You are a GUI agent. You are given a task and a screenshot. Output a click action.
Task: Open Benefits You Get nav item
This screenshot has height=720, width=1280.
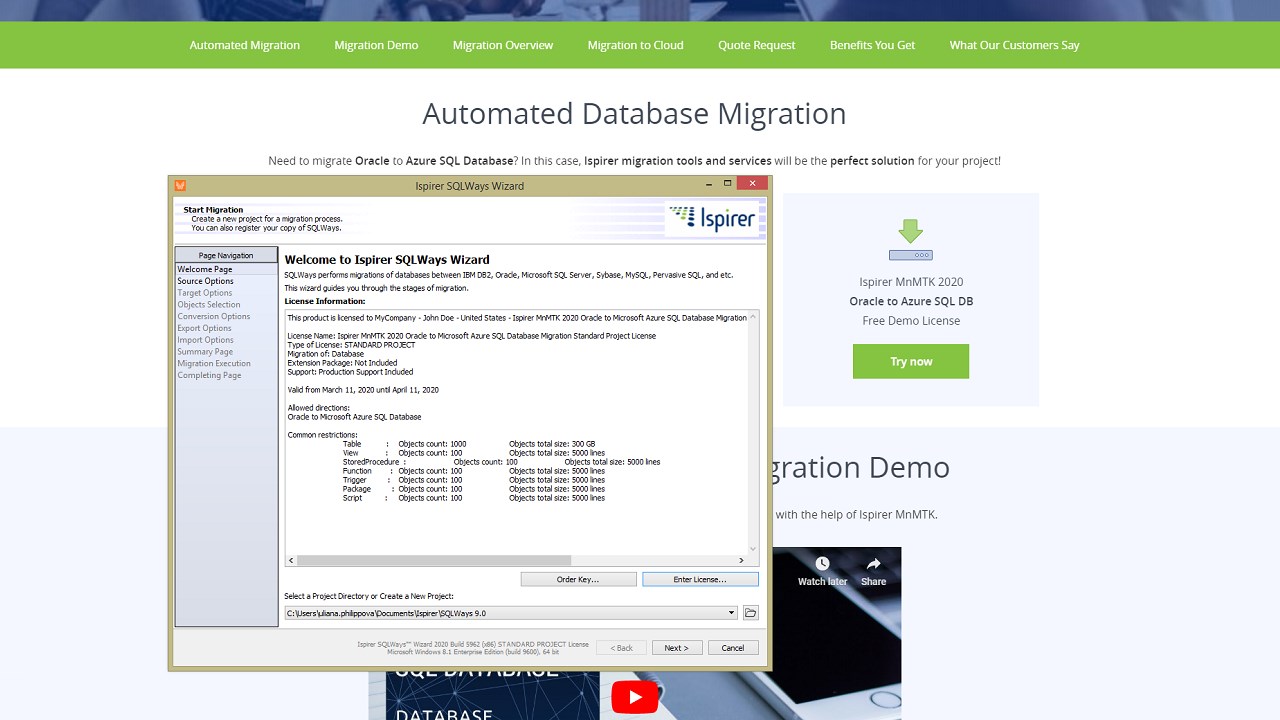click(x=872, y=45)
